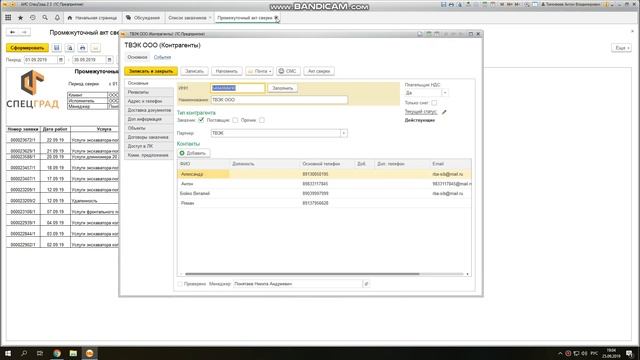The height and width of the screenshot is (360, 640).
Task: Select the Объекты side section
Action: point(149,128)
